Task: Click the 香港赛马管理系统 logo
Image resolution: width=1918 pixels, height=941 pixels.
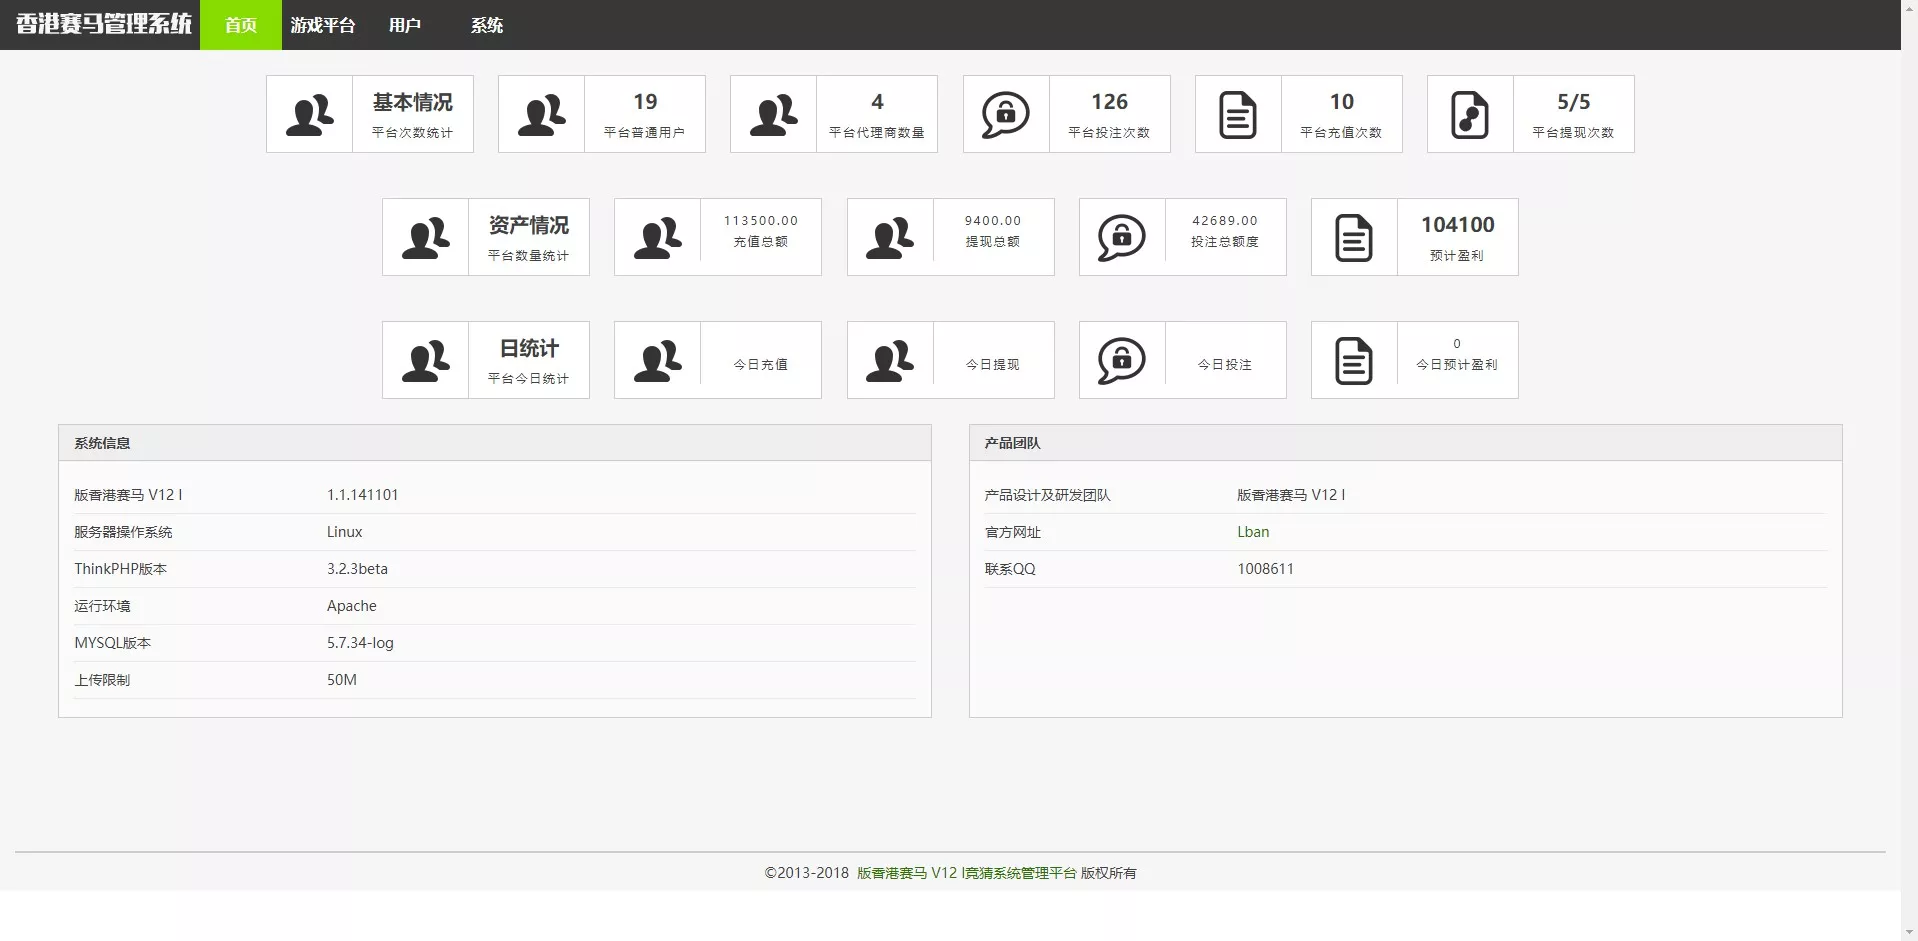Action: [100, 24]
